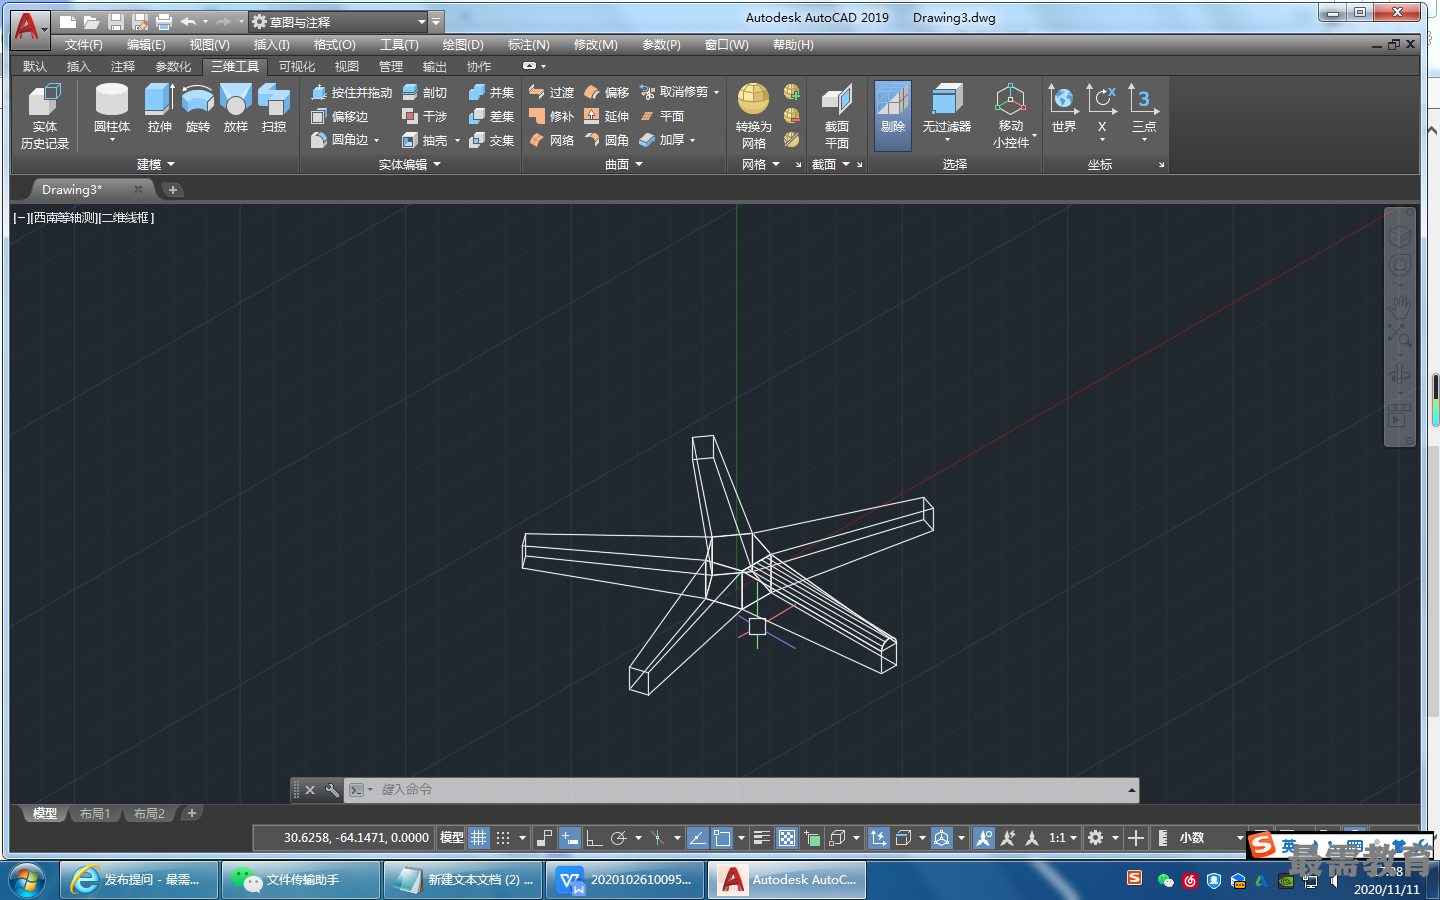Viewport: 1440px width, 900px height.
Task: Click the 按住并拖动 presspull tool
Action: [x=351, y=92]
